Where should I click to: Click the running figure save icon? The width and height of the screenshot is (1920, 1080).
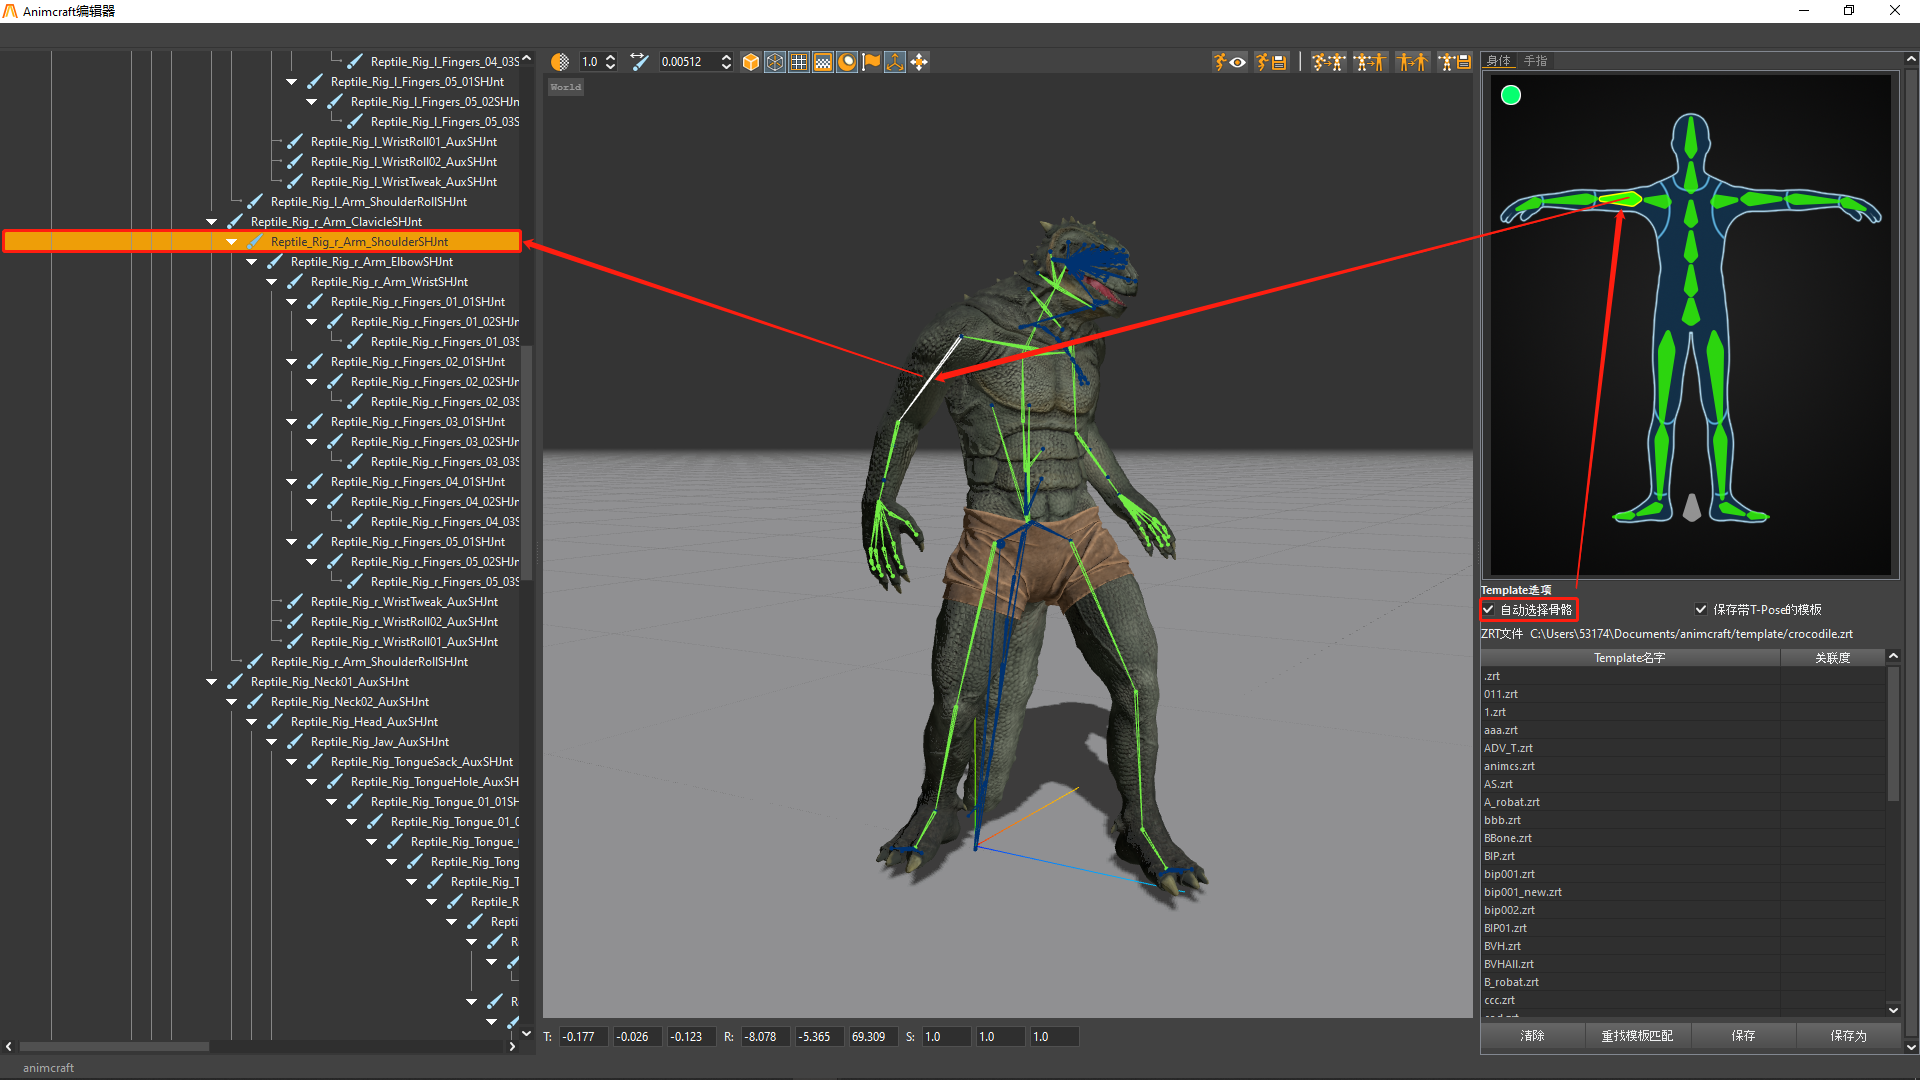[x=1271, y=62]
